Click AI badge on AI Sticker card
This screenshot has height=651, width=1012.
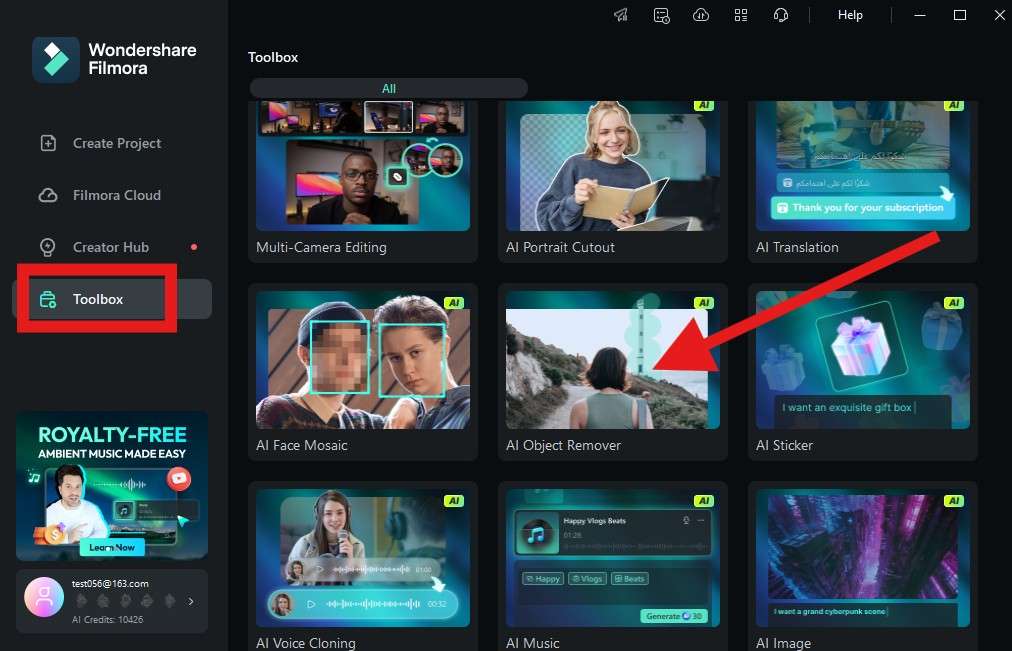tap(953, 303)
